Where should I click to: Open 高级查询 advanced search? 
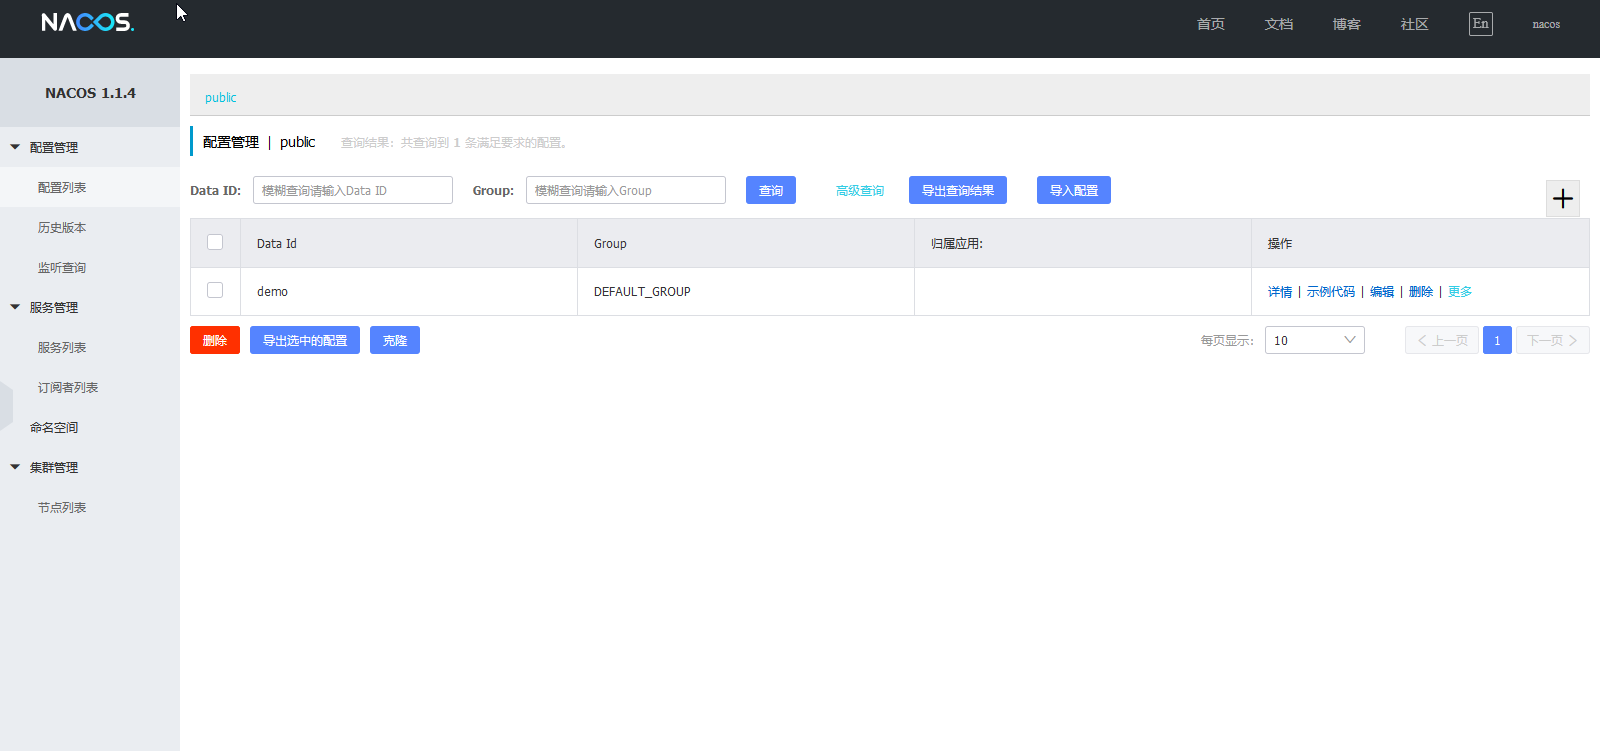(860, 190)
